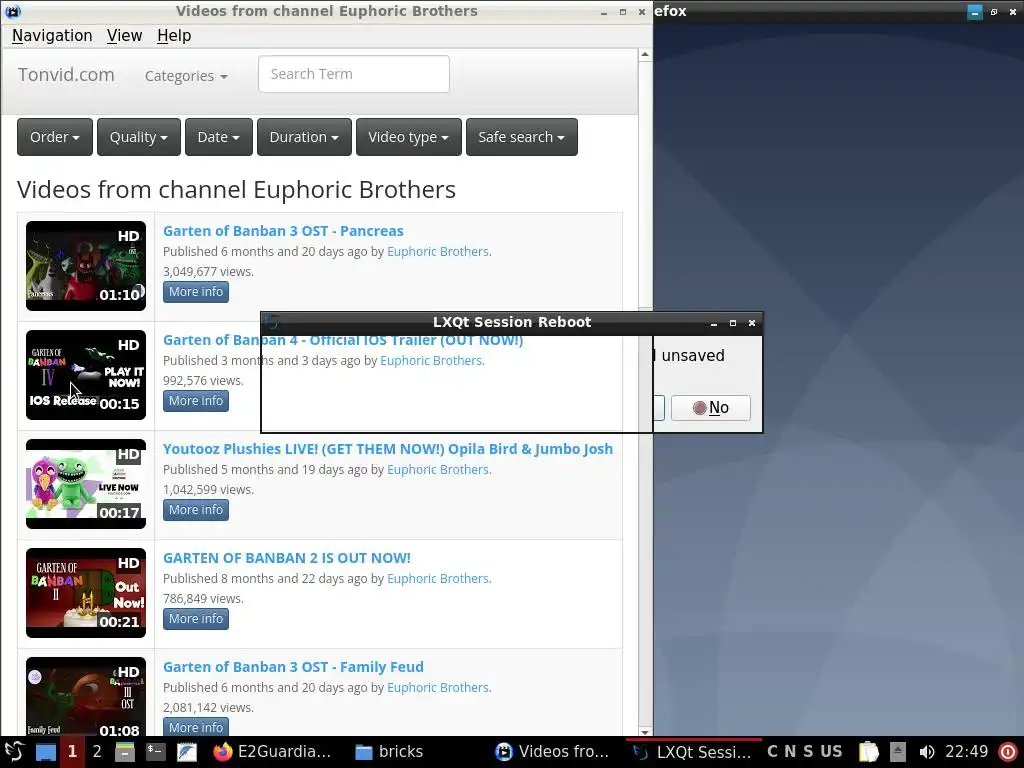
Task: Switch to workspace 2 in the pager
Action: coord(97,752)
